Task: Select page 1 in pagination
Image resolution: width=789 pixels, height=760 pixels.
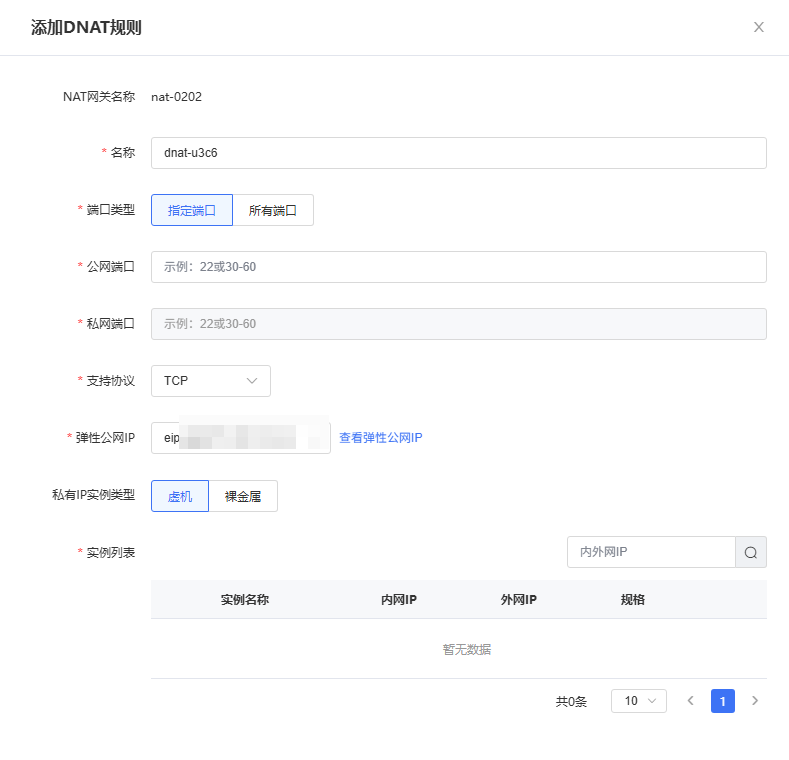Action: tap(723, 701)
